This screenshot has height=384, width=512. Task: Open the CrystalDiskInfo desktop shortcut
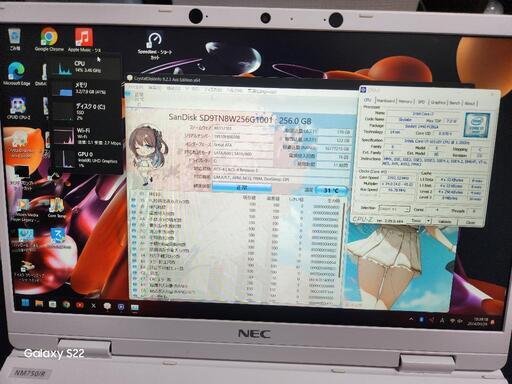click(21, 145)
